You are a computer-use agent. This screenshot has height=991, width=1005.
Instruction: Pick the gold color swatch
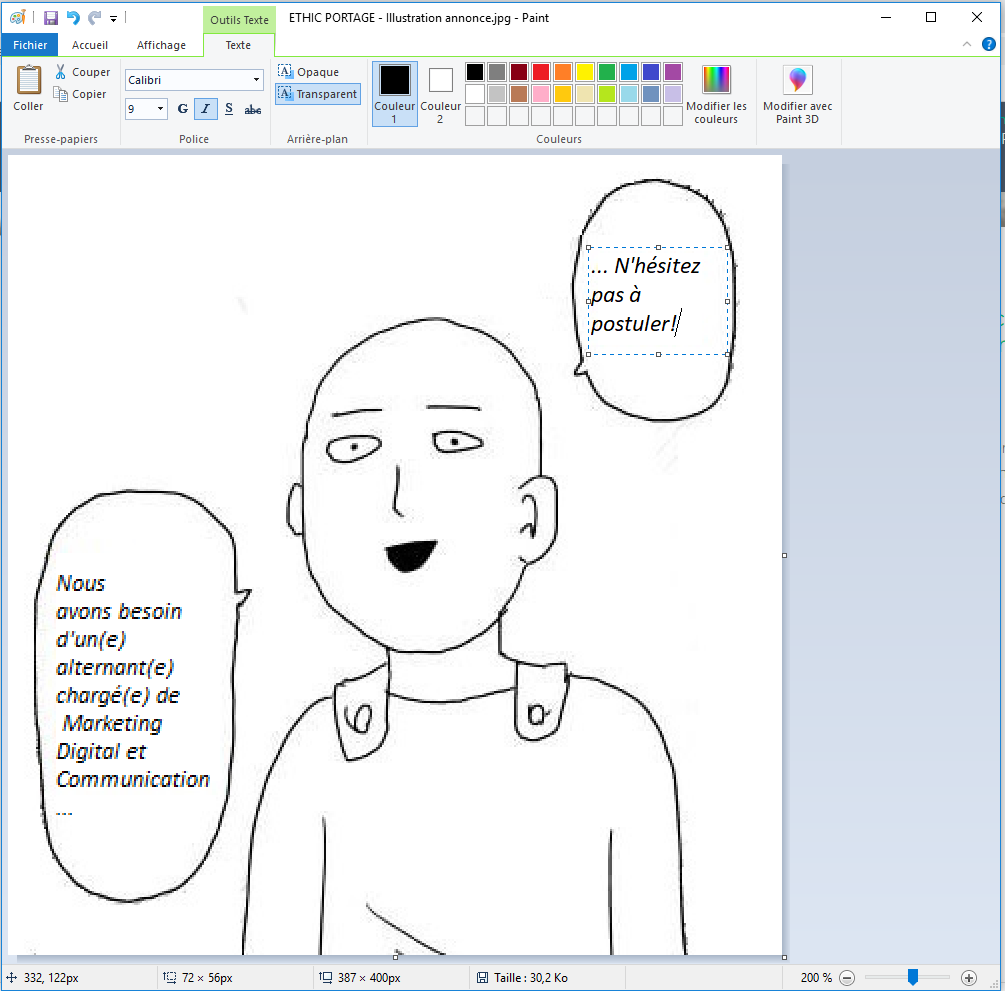point(563,94)
